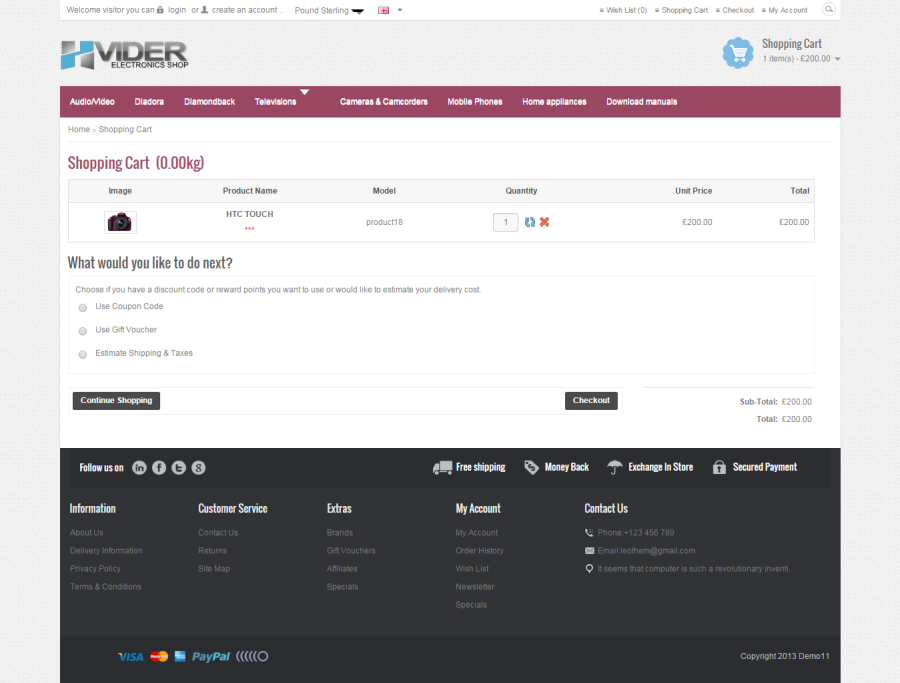This screenshot has width=900, height=683.
Task: Open the Privacy Policy footer link
Action: pos(95,569)
